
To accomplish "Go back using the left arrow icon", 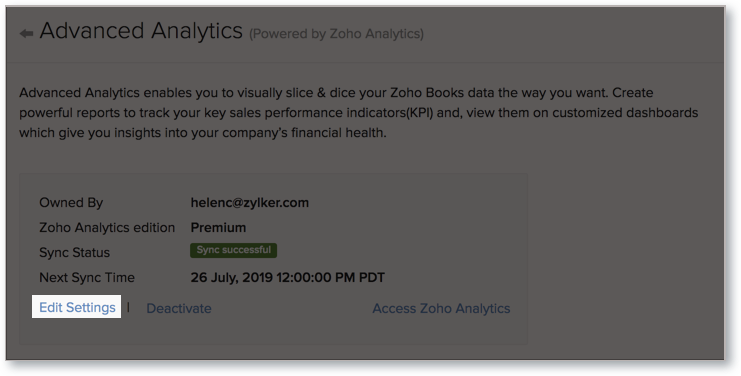I will point(26,34).
